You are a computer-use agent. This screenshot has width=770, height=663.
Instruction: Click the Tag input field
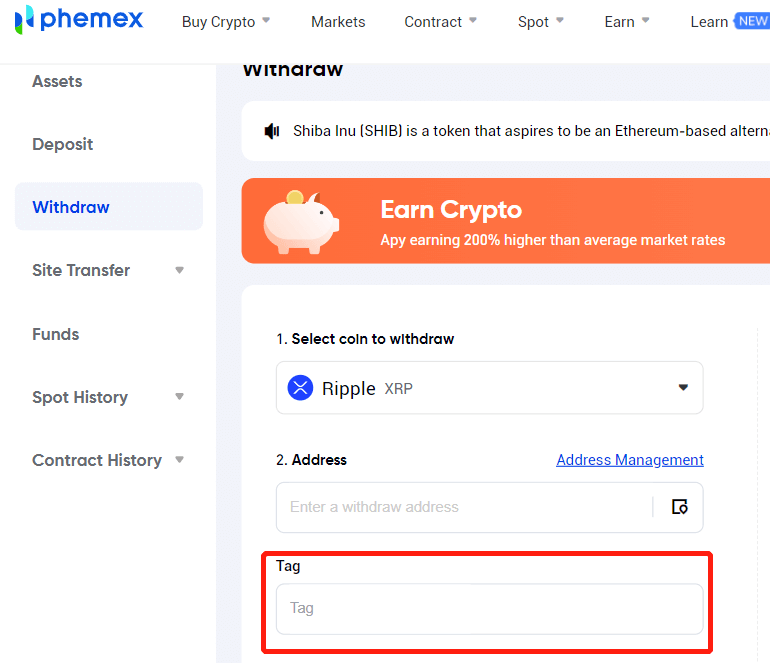(489, 608)
